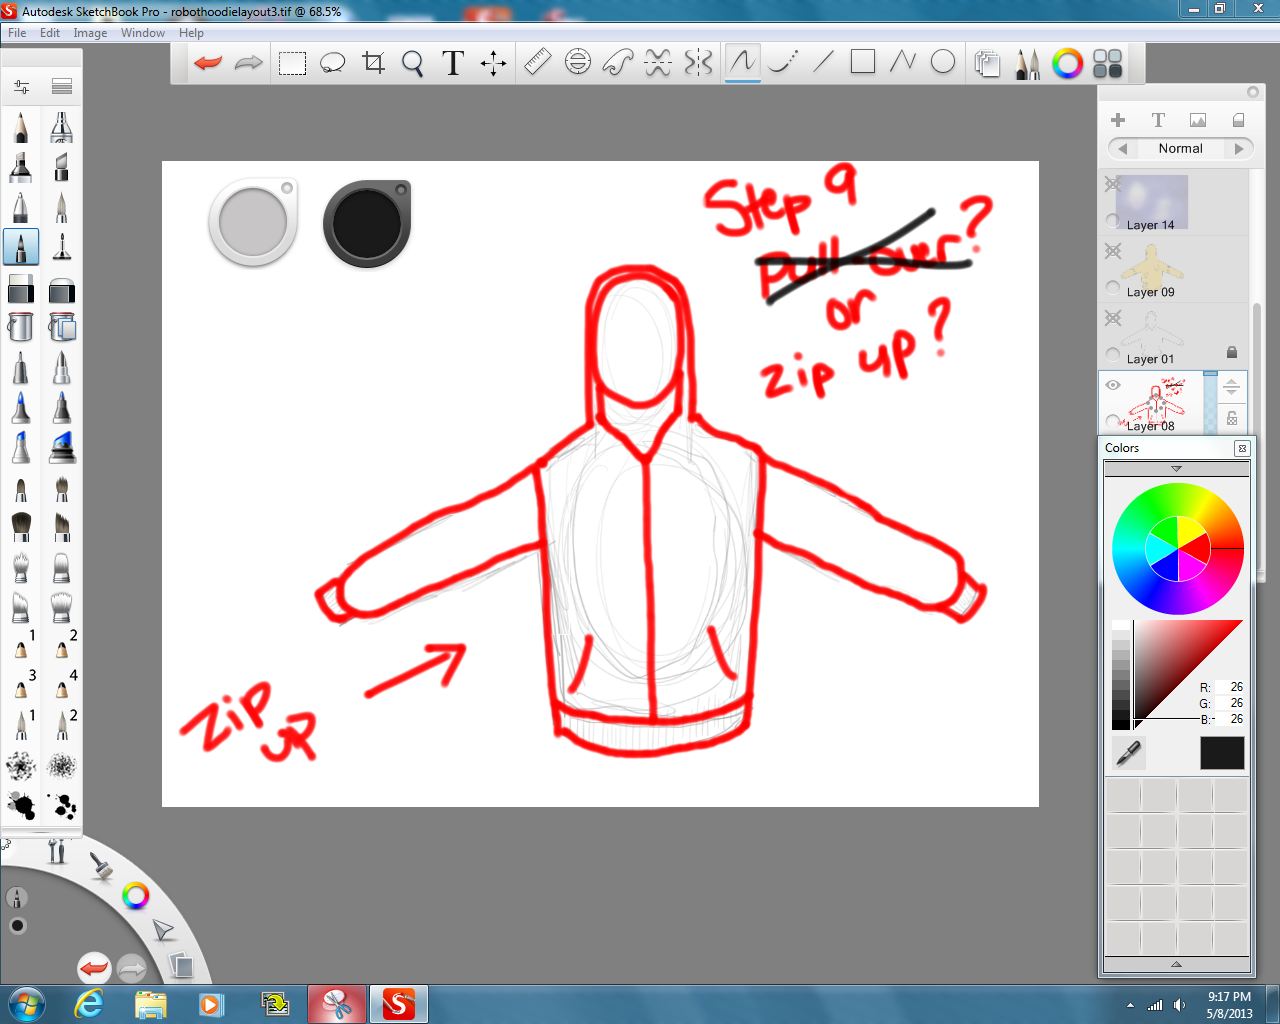Select the French curve guide tool
Screen dimensions: 1280x1024
[615, 62]
